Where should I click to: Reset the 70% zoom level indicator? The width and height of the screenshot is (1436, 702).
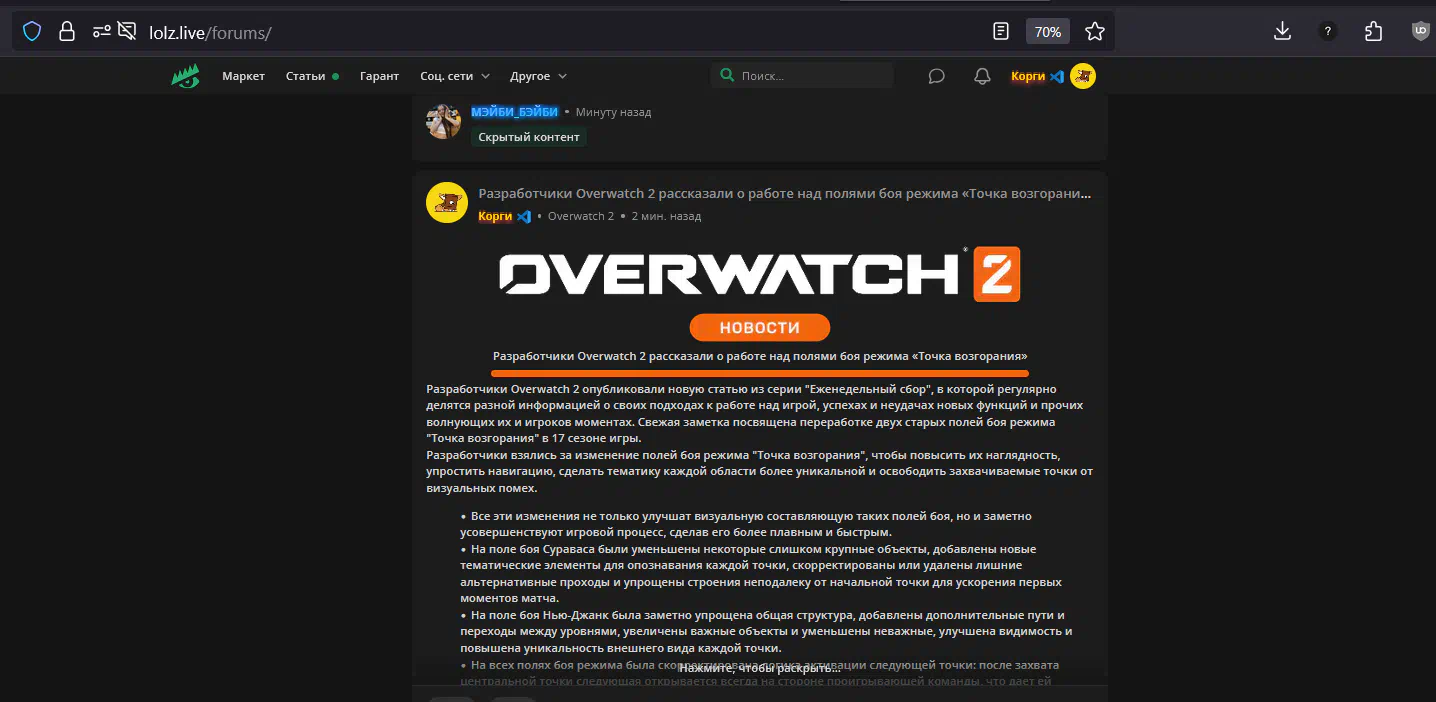pos(1048,32)
